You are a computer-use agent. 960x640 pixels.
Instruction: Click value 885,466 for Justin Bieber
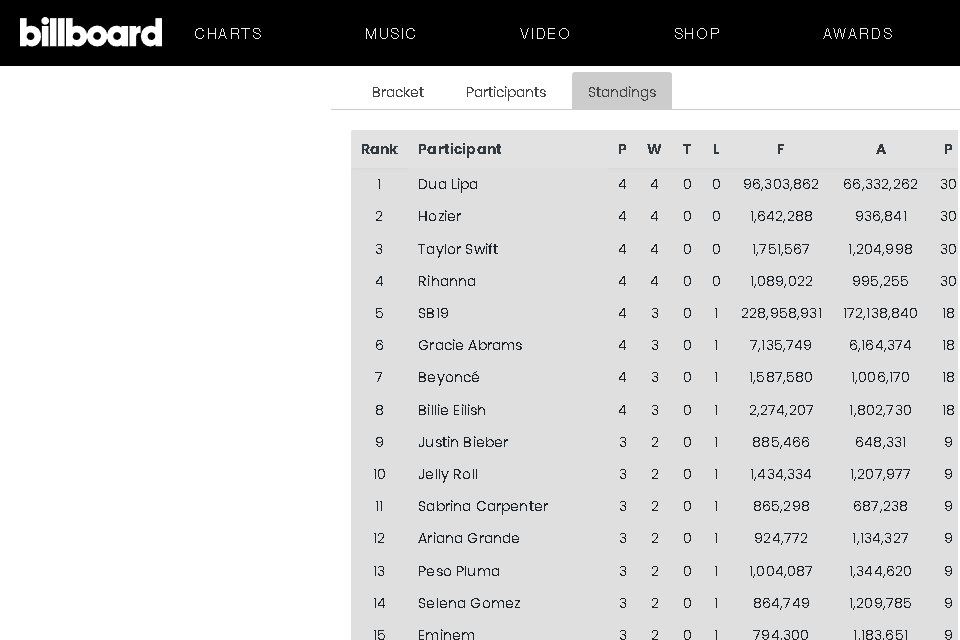tap(781, 442)
